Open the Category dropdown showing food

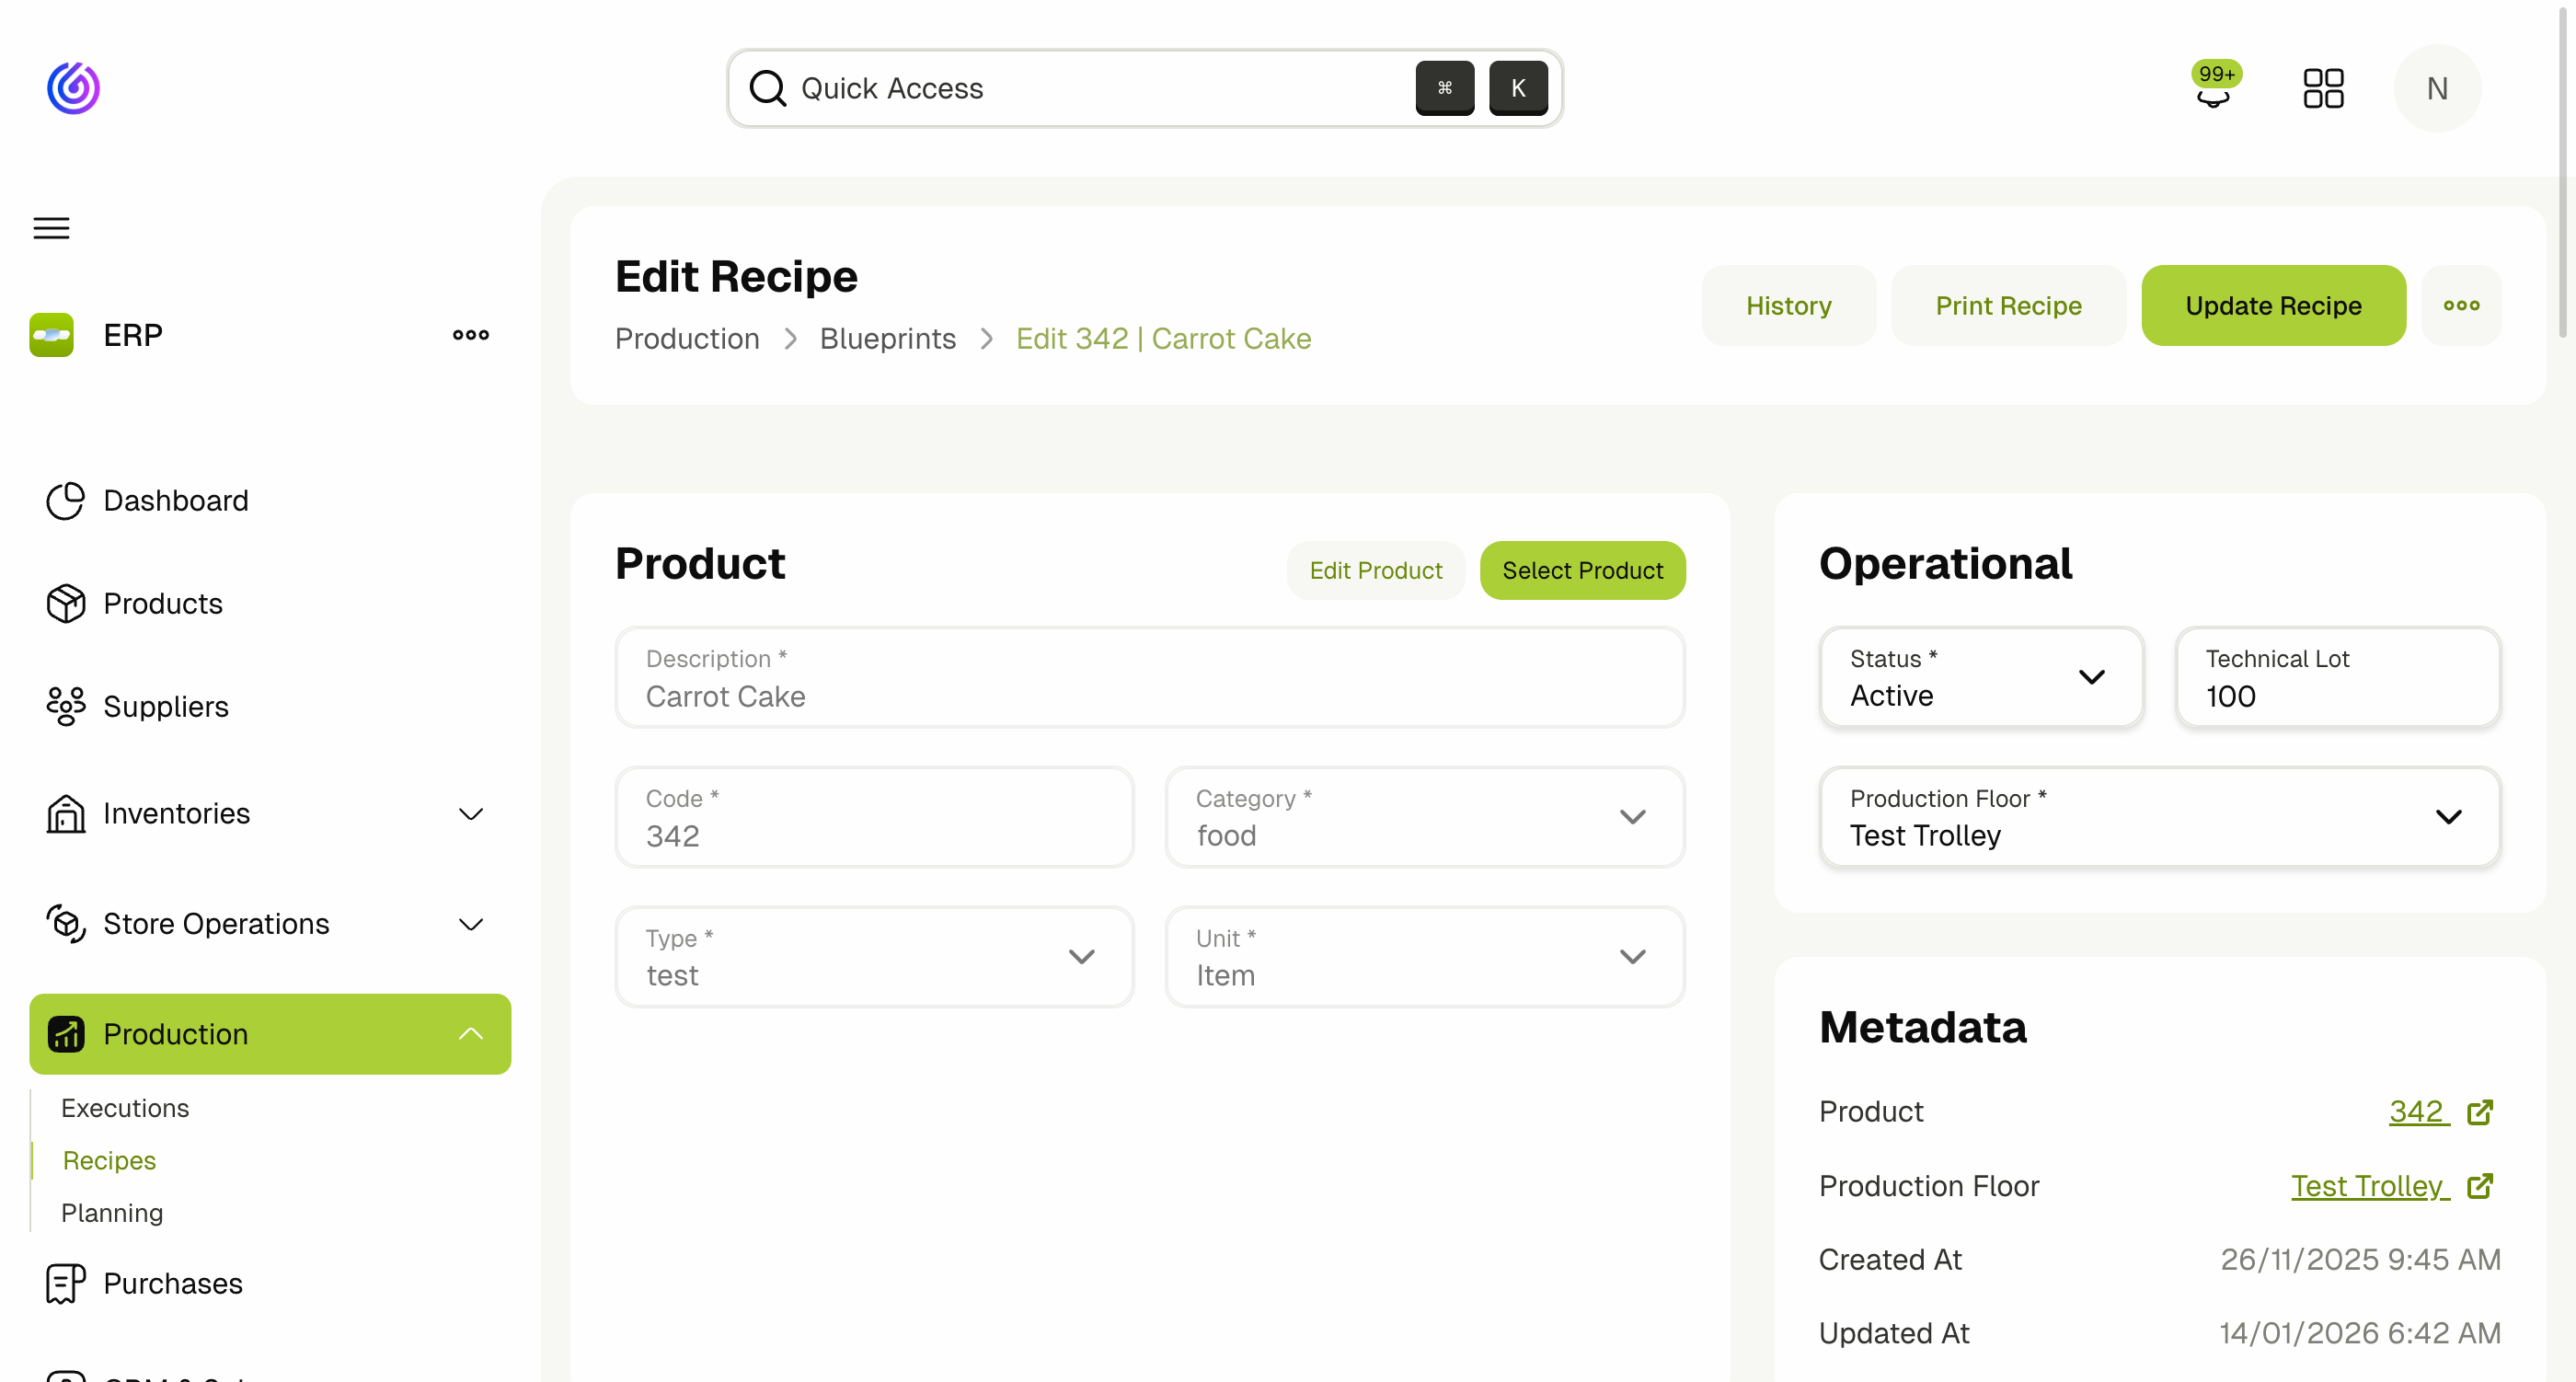[x=1632, y=817]
